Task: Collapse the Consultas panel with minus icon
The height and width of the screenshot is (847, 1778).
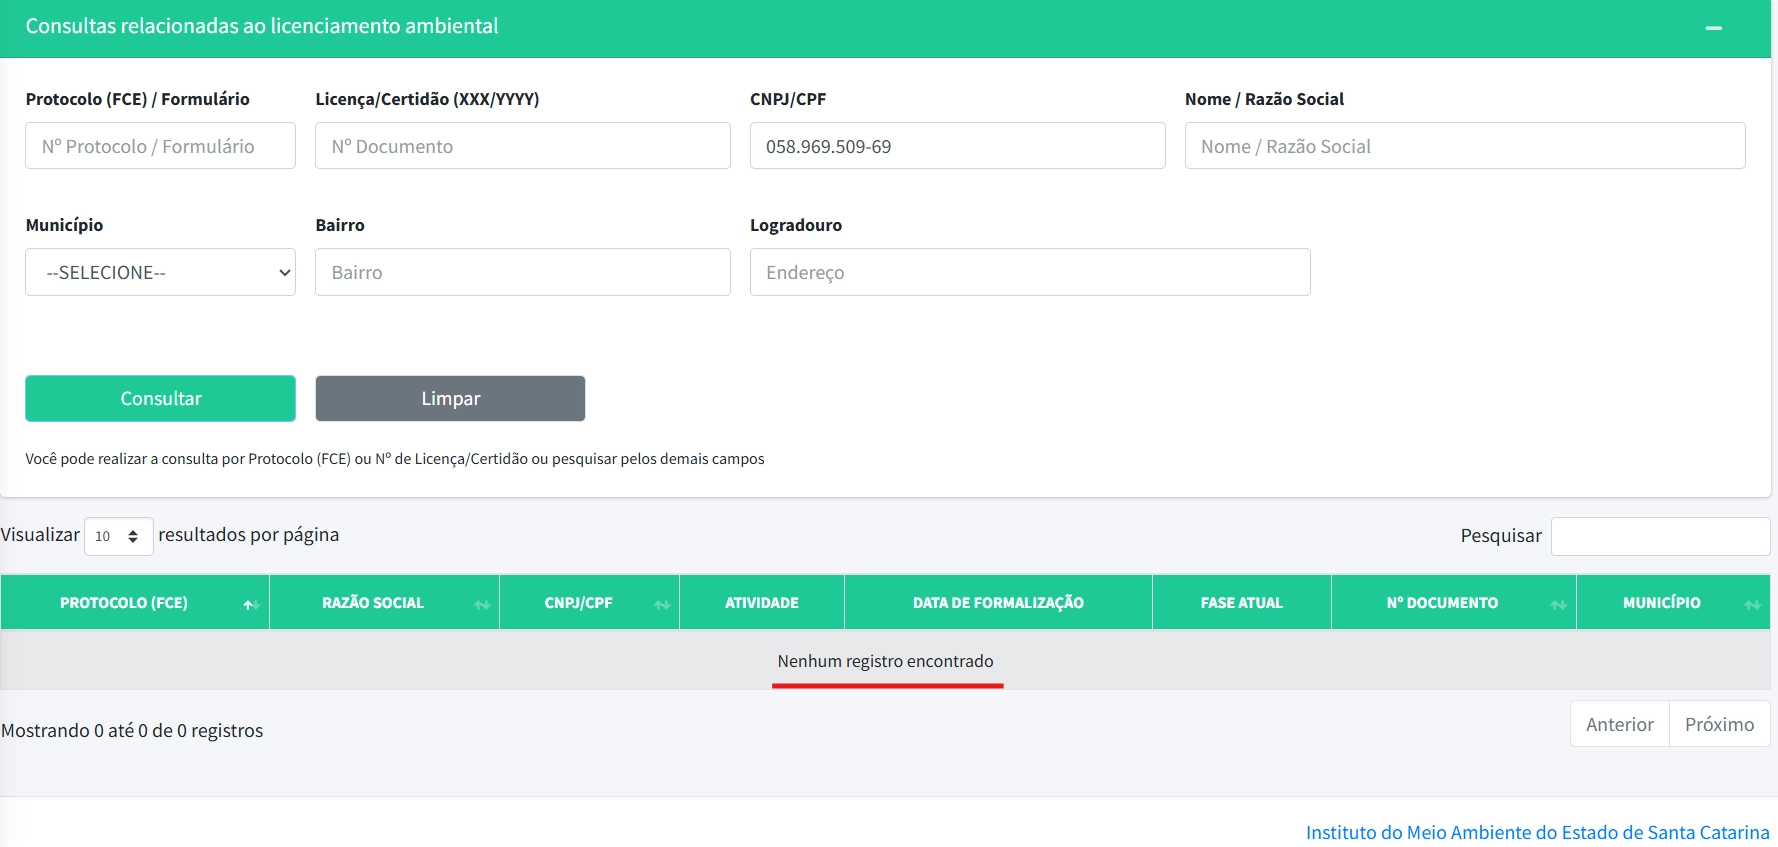Action: pos(1713,28)
